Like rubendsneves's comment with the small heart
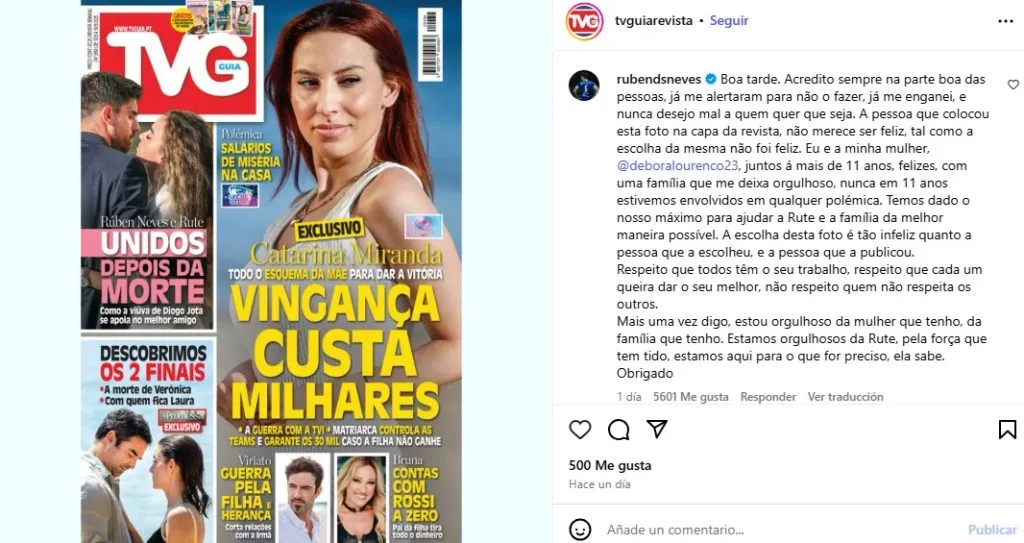This screenshot has width=1024, height=543. point(1013,84)
